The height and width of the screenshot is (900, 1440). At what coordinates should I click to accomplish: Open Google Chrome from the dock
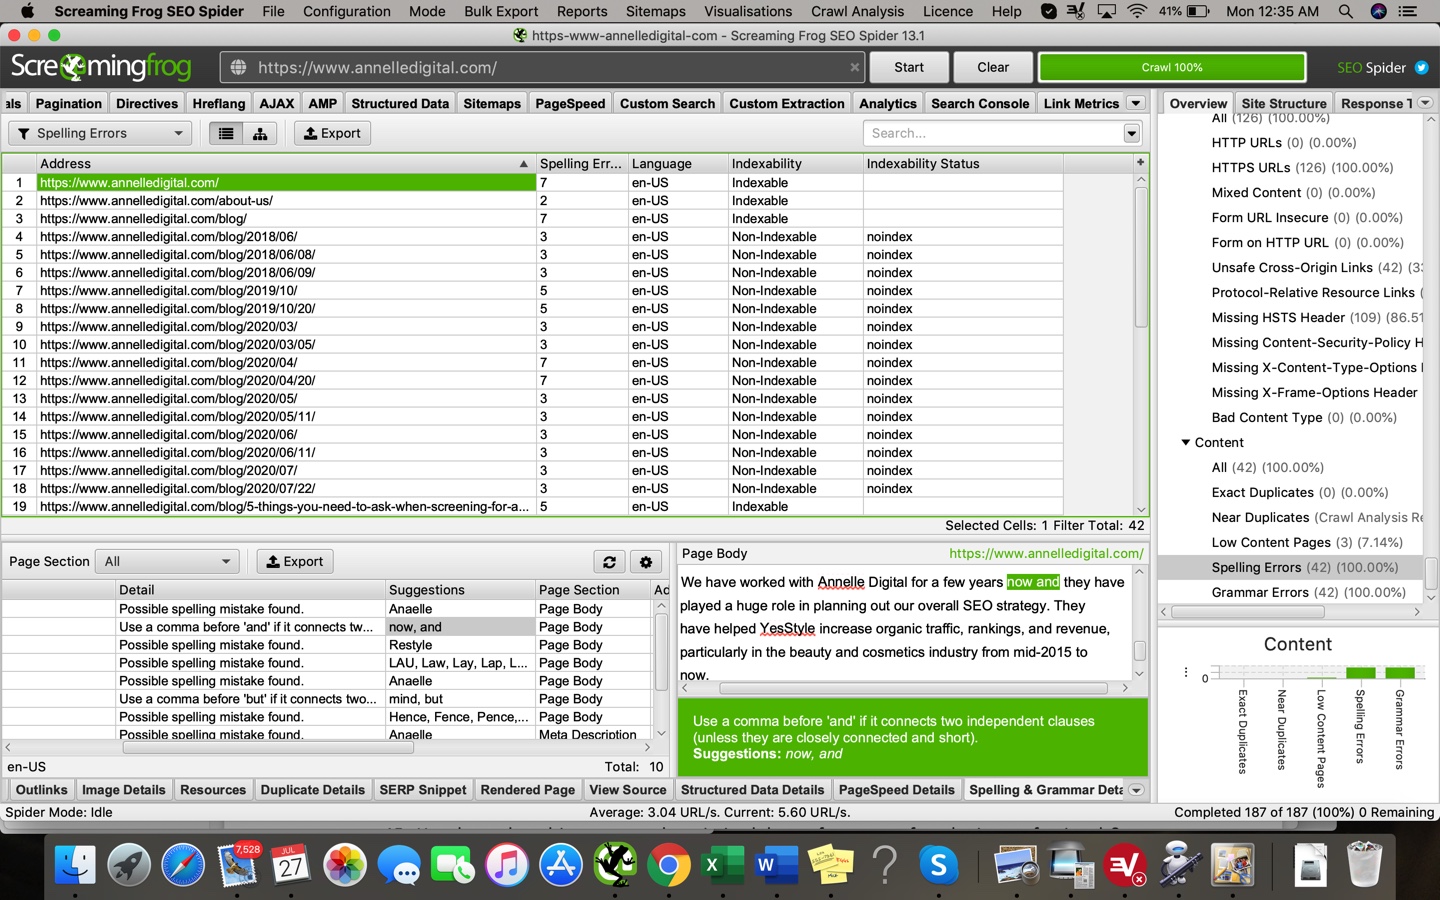pyautogui.click(x=668, y=865)
